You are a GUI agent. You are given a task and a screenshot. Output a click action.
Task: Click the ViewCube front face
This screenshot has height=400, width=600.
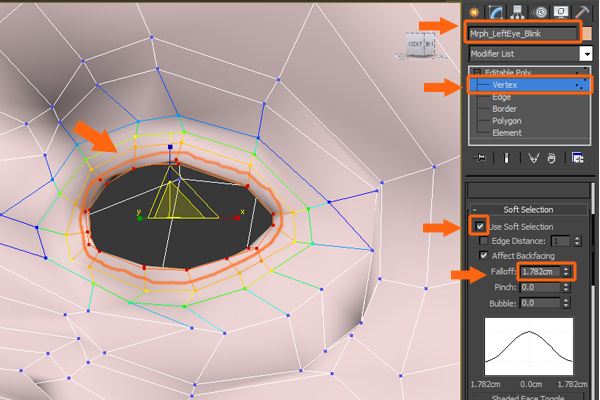point(415,44)
